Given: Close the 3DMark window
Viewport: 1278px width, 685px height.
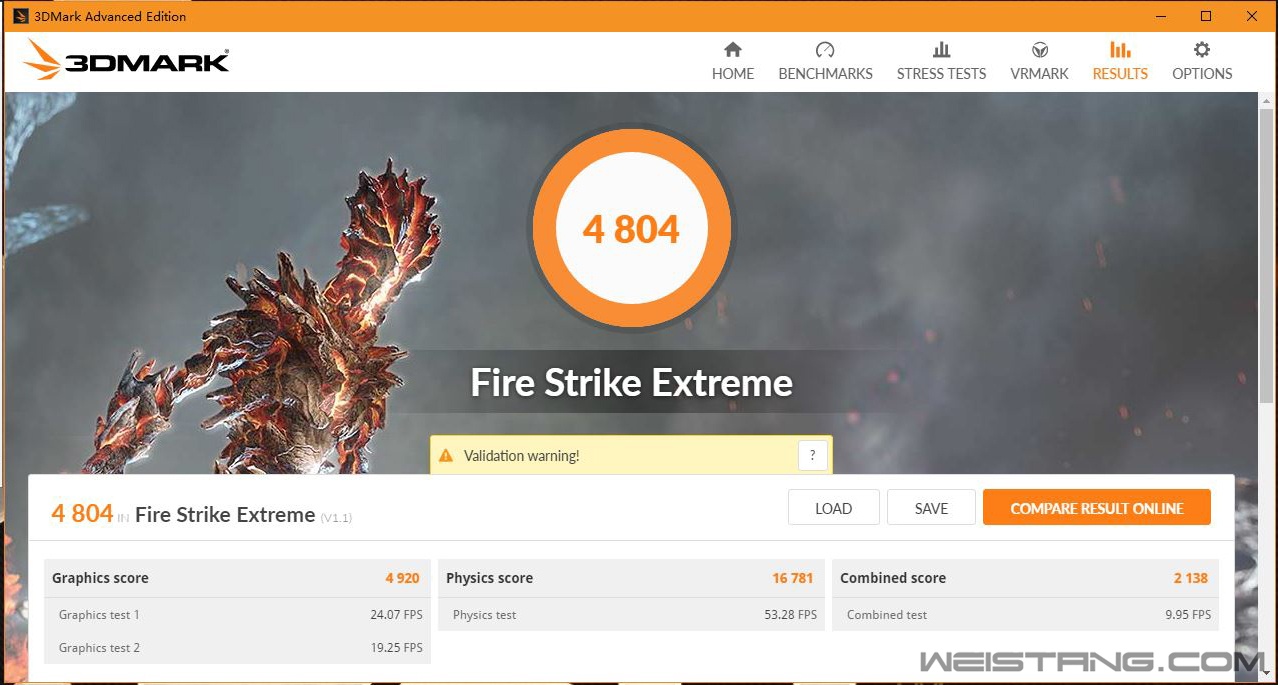Looking at the screenshot, I should pyautogui.click(x=1252, y=16).
